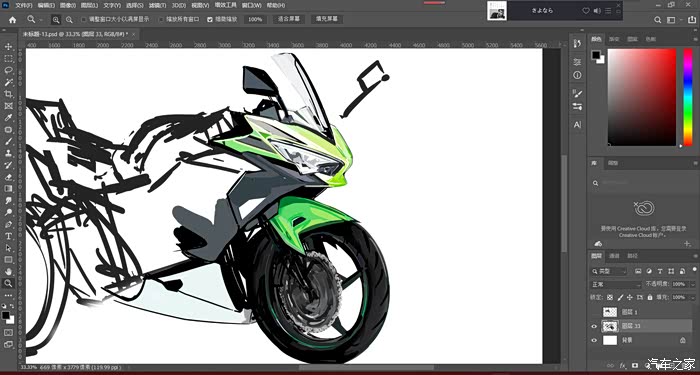Open the Color panel flyout menu
The width and height of the screenshot is (700, 375).
click(695, 39)
